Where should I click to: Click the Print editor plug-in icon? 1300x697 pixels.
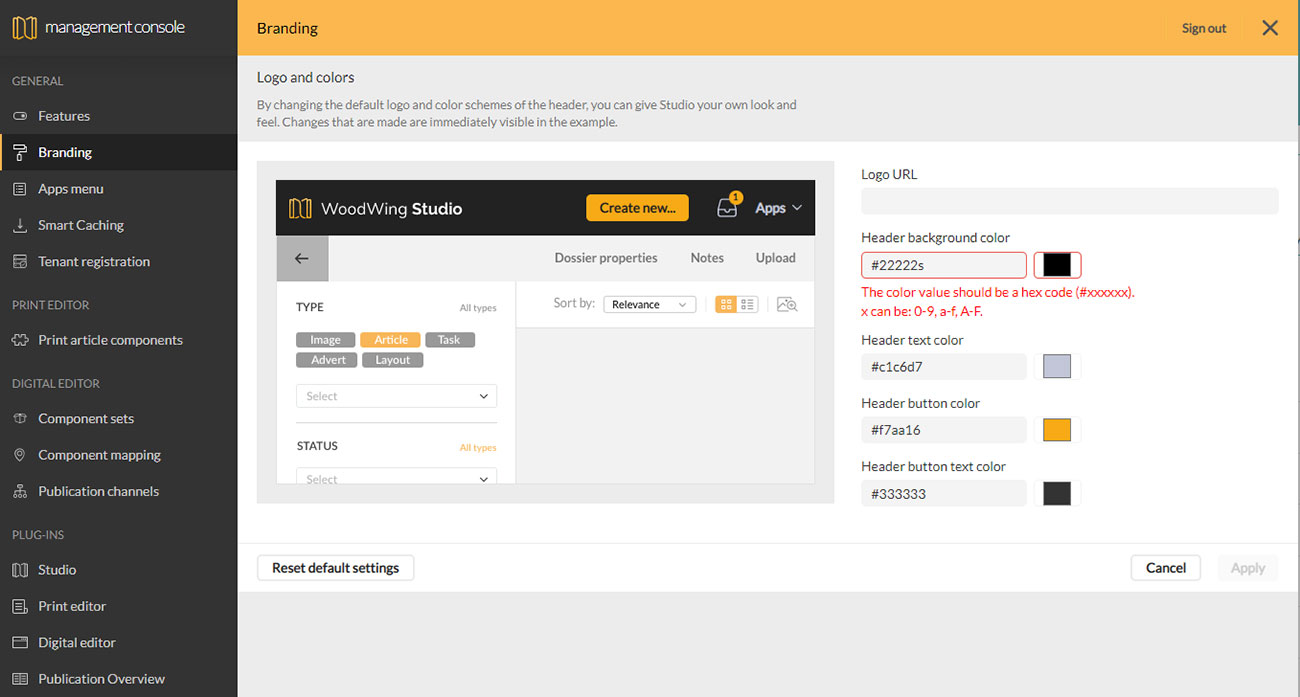coord(20,606)
